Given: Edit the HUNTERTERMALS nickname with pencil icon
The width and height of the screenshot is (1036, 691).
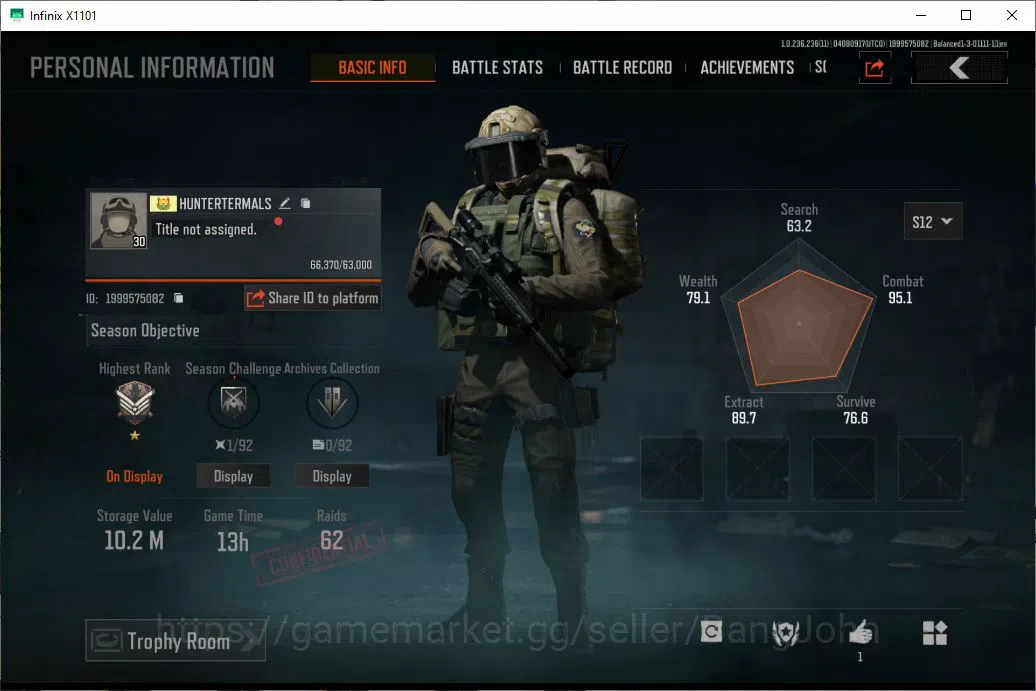Looking at the screenshot, I should 285,203.
